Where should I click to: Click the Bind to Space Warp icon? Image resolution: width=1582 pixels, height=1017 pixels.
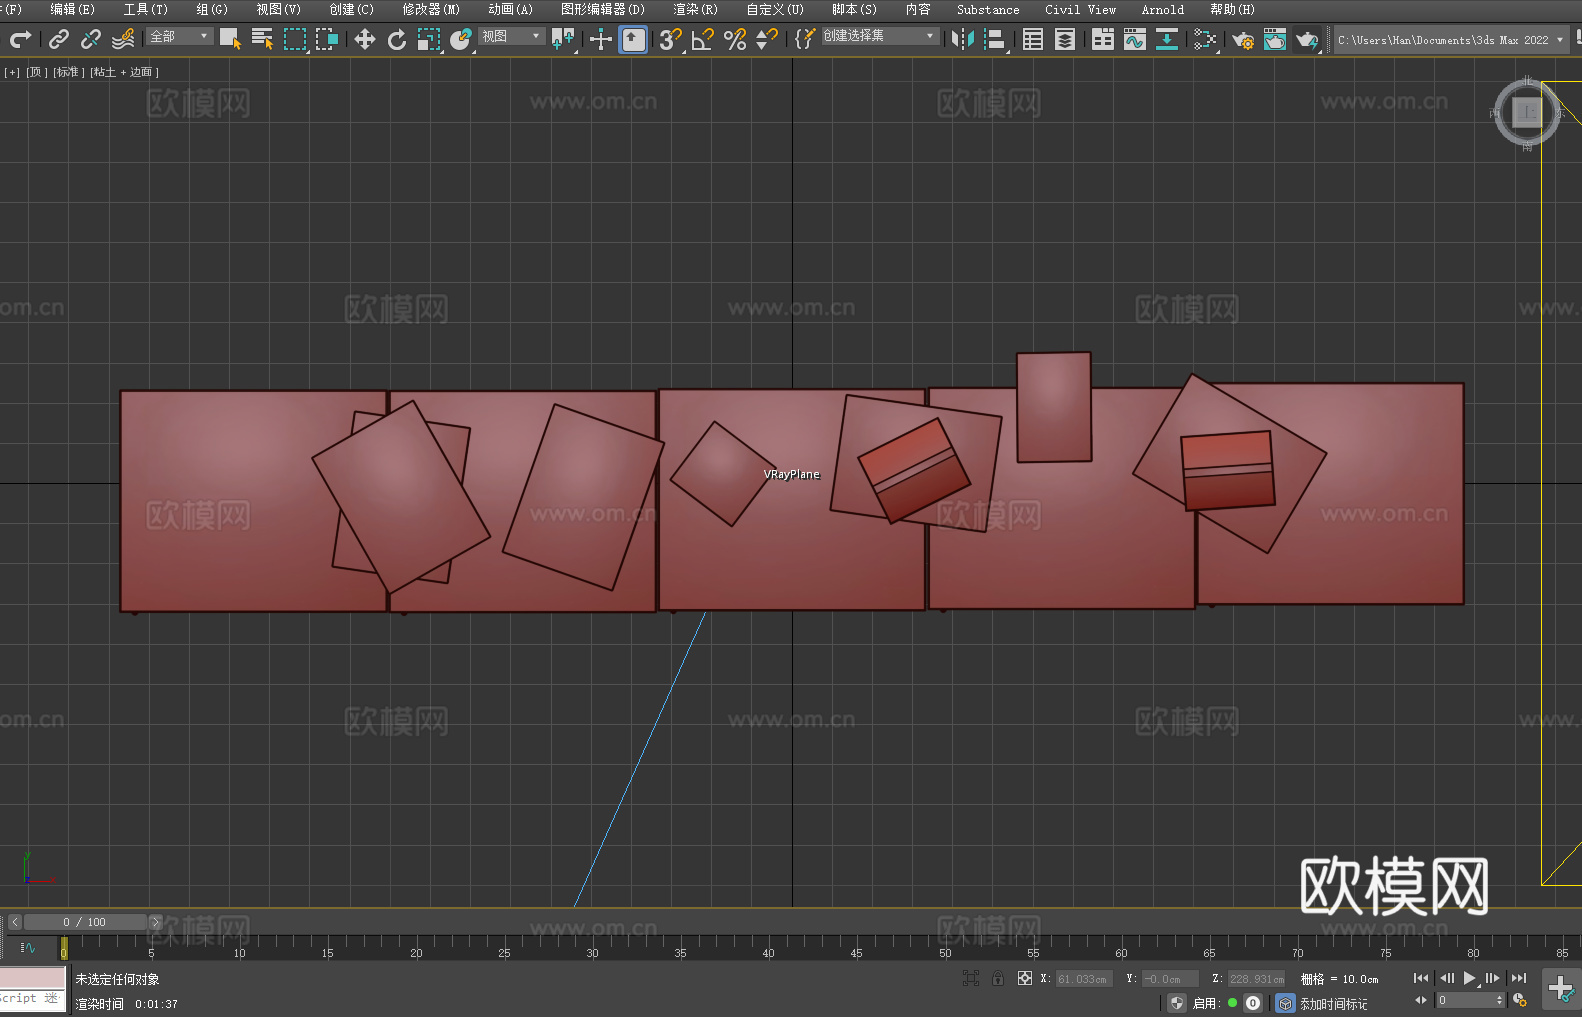[123, 39]
